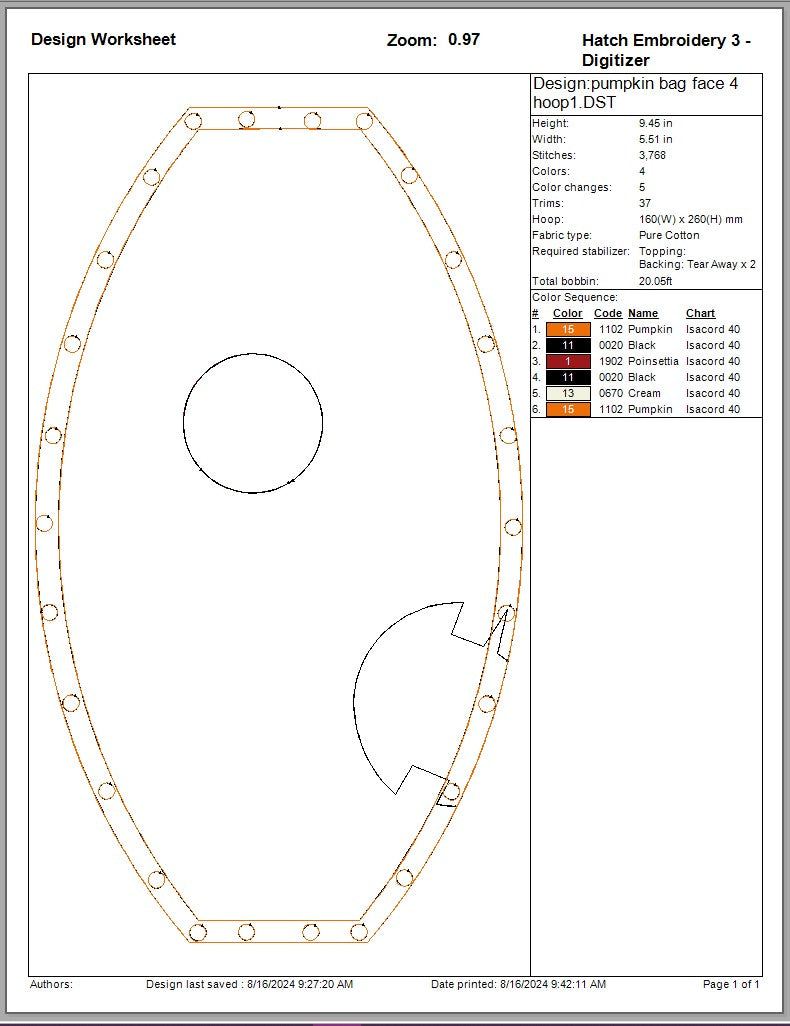Click the Pumpkin swatch in sequence row 1
The height and width of the screenshot is (1026, 790).
point(568,329)
